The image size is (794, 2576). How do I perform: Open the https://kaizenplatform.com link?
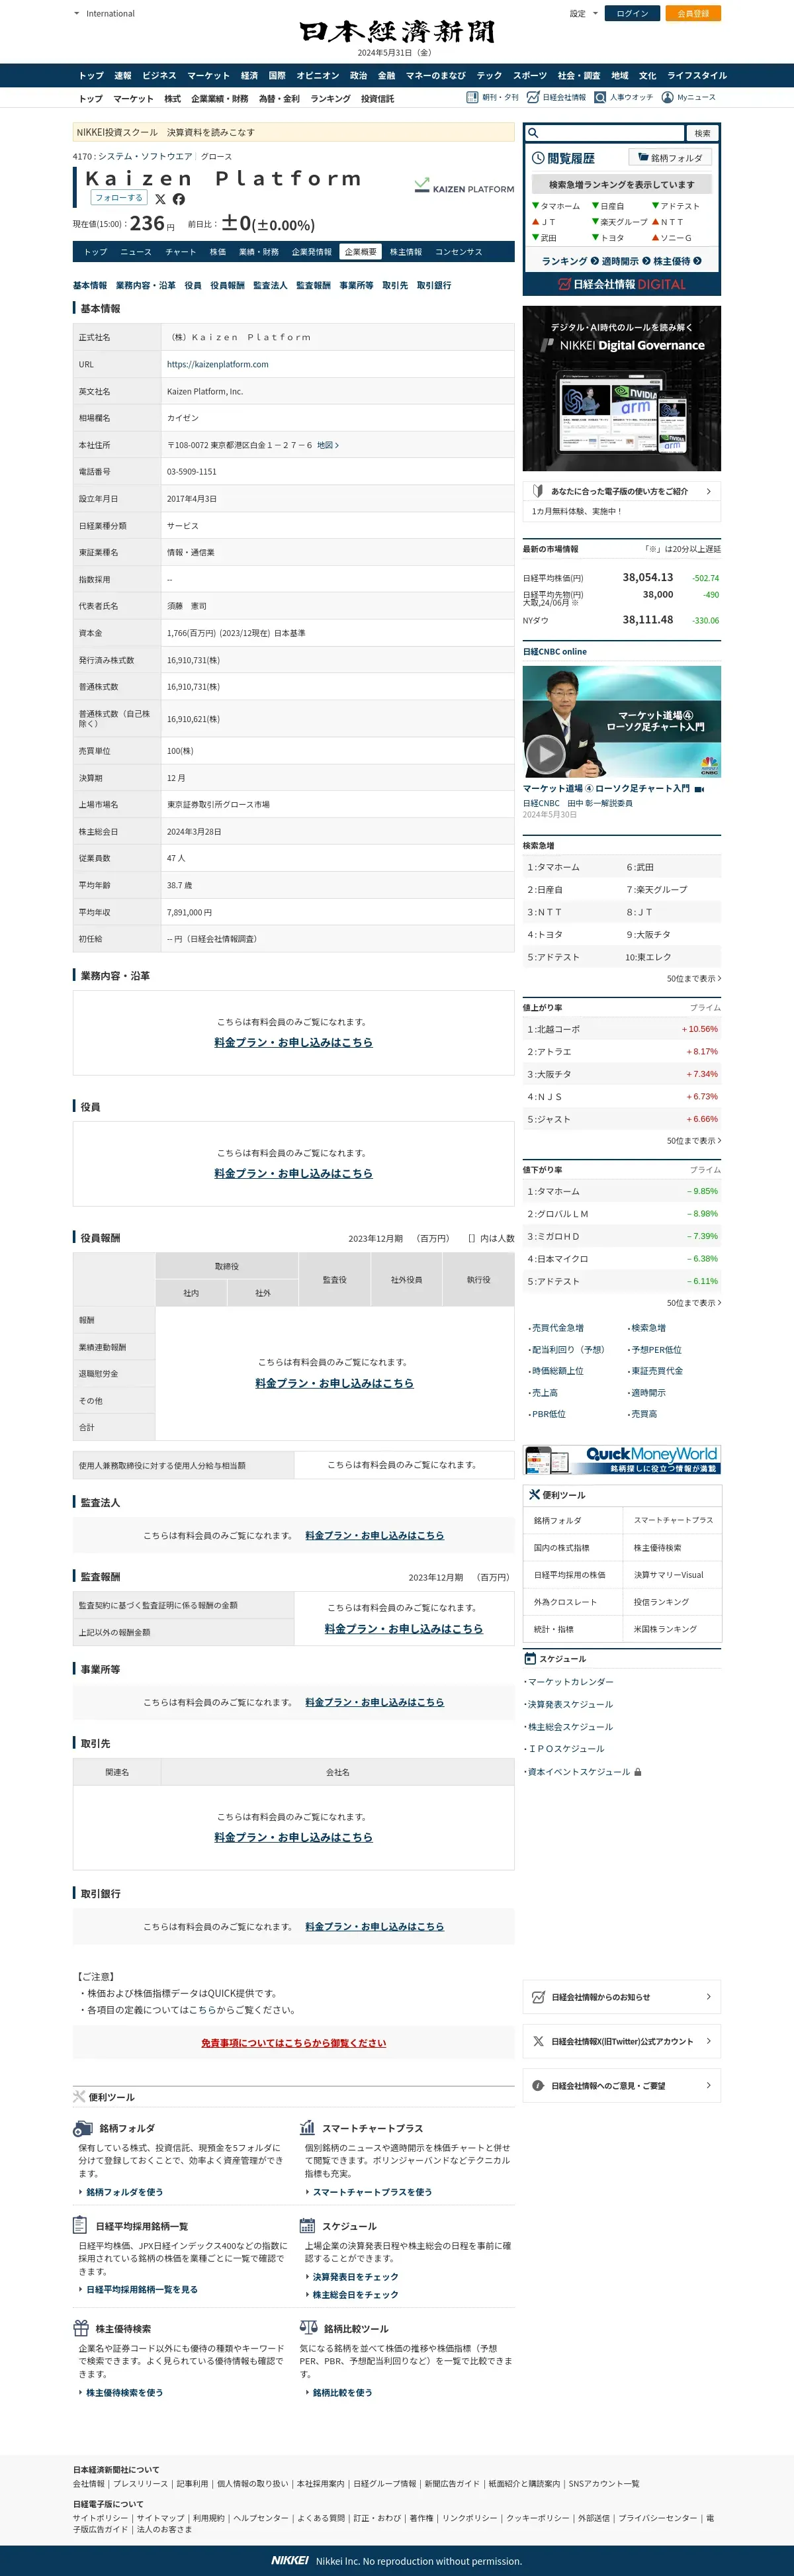coord(217,365)
